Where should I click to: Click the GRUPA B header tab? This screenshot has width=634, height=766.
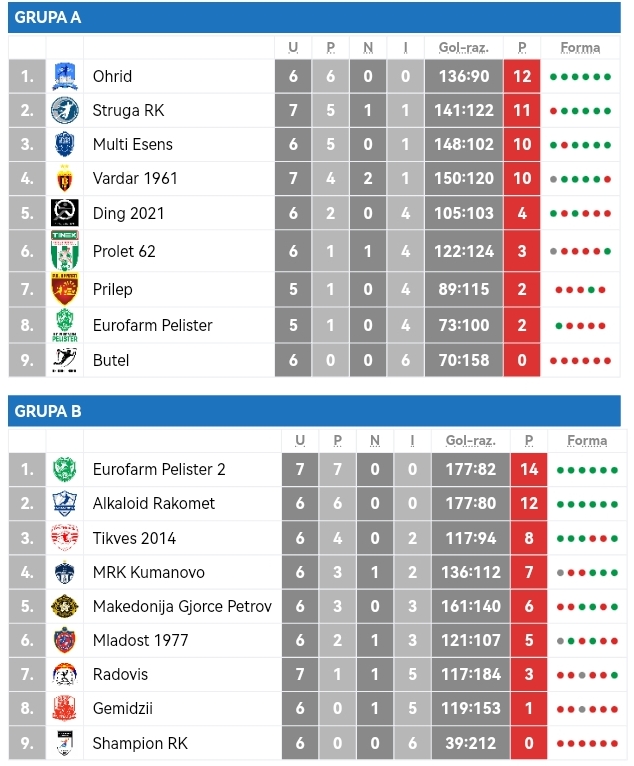tap(48, 411)
